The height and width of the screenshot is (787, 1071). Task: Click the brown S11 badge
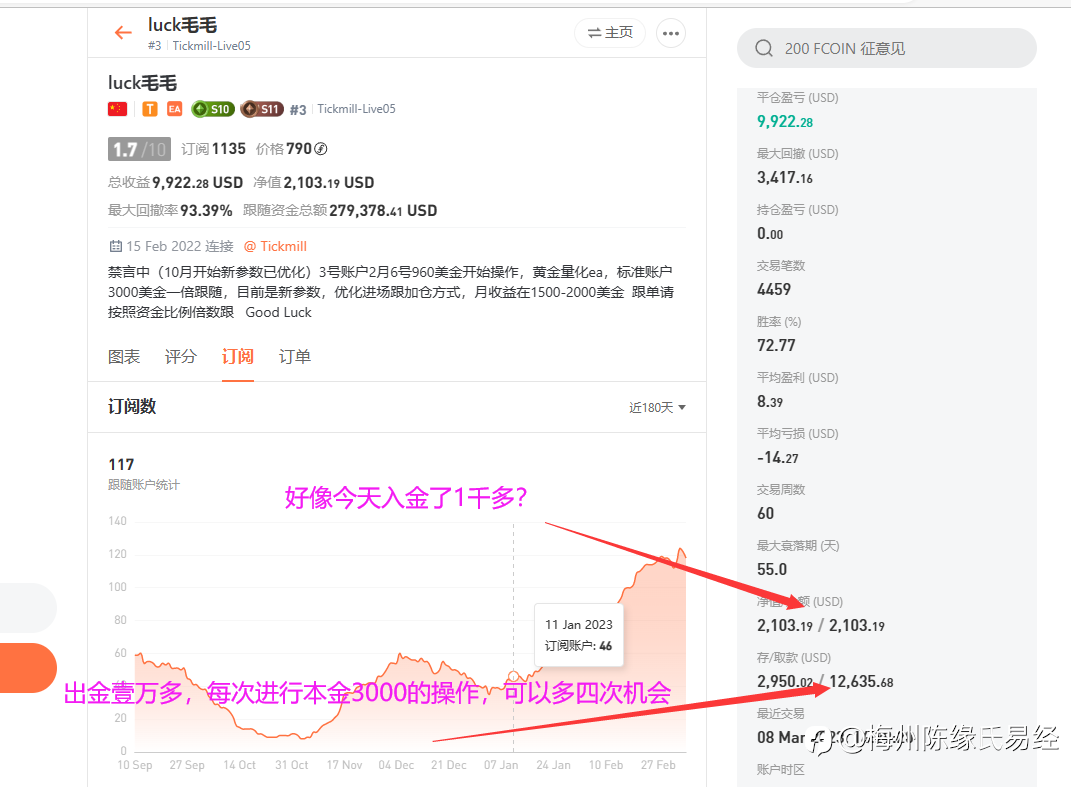pyautogui.click(x=262, y=109)
